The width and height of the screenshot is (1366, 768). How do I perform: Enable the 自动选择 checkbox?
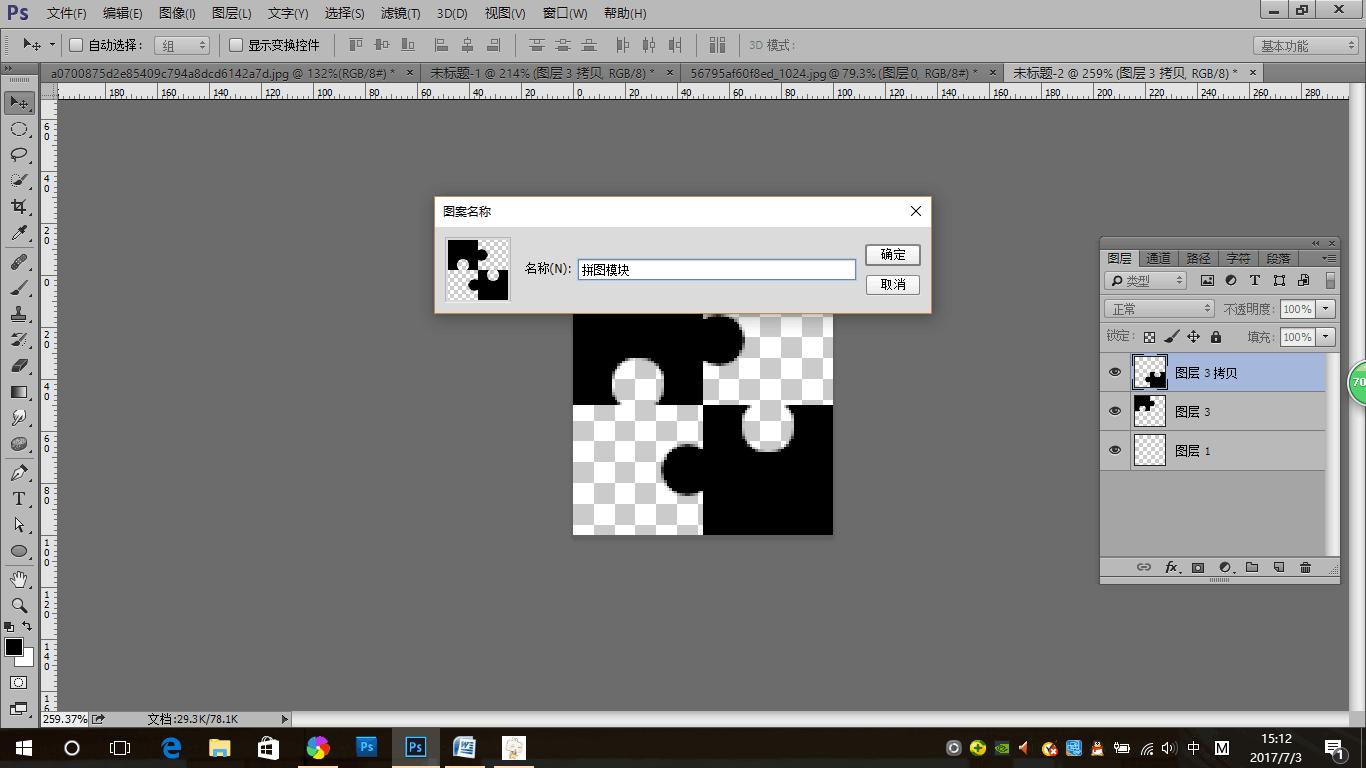pyautogui.click(x=76, y=45)
